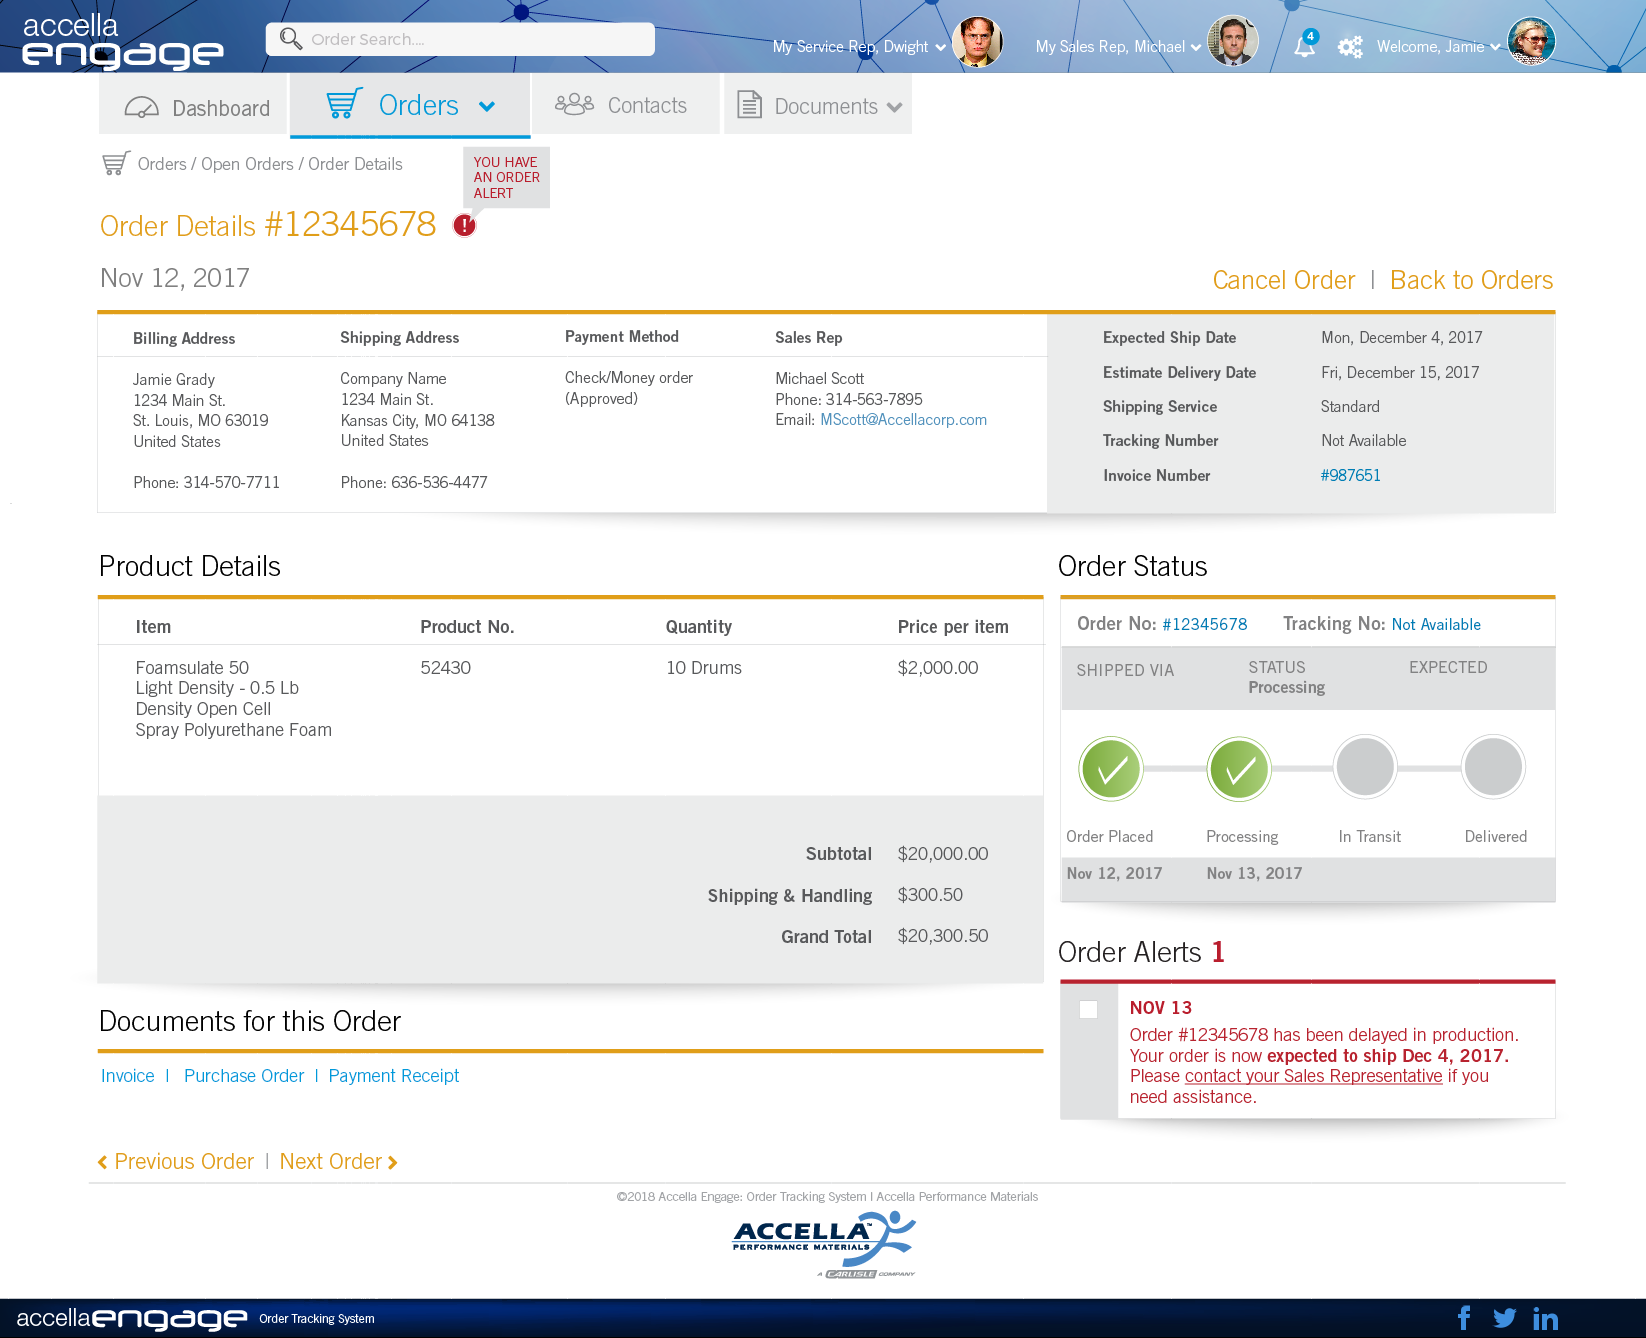Open notifications bell icon

pyautogui.click(x=1305, y=44)
